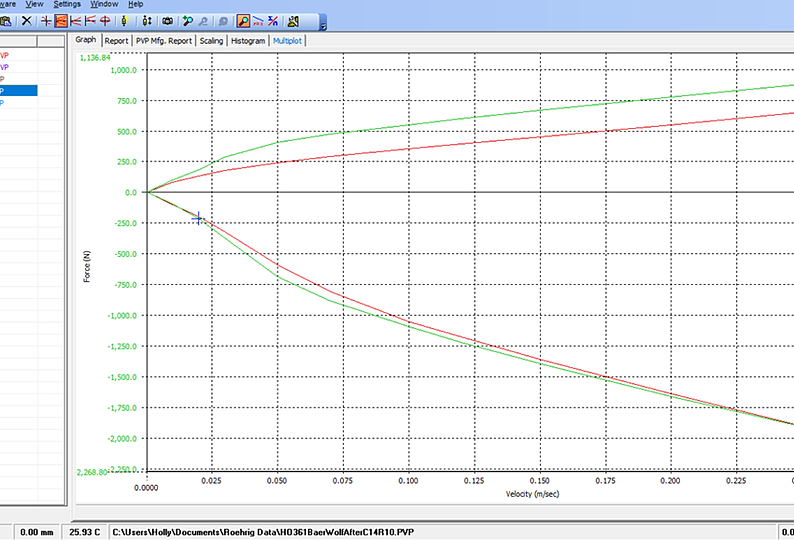This screenshot has height=540, width=794.
Task: Click the camera snapshot icon
Action: tap(168, 21)
